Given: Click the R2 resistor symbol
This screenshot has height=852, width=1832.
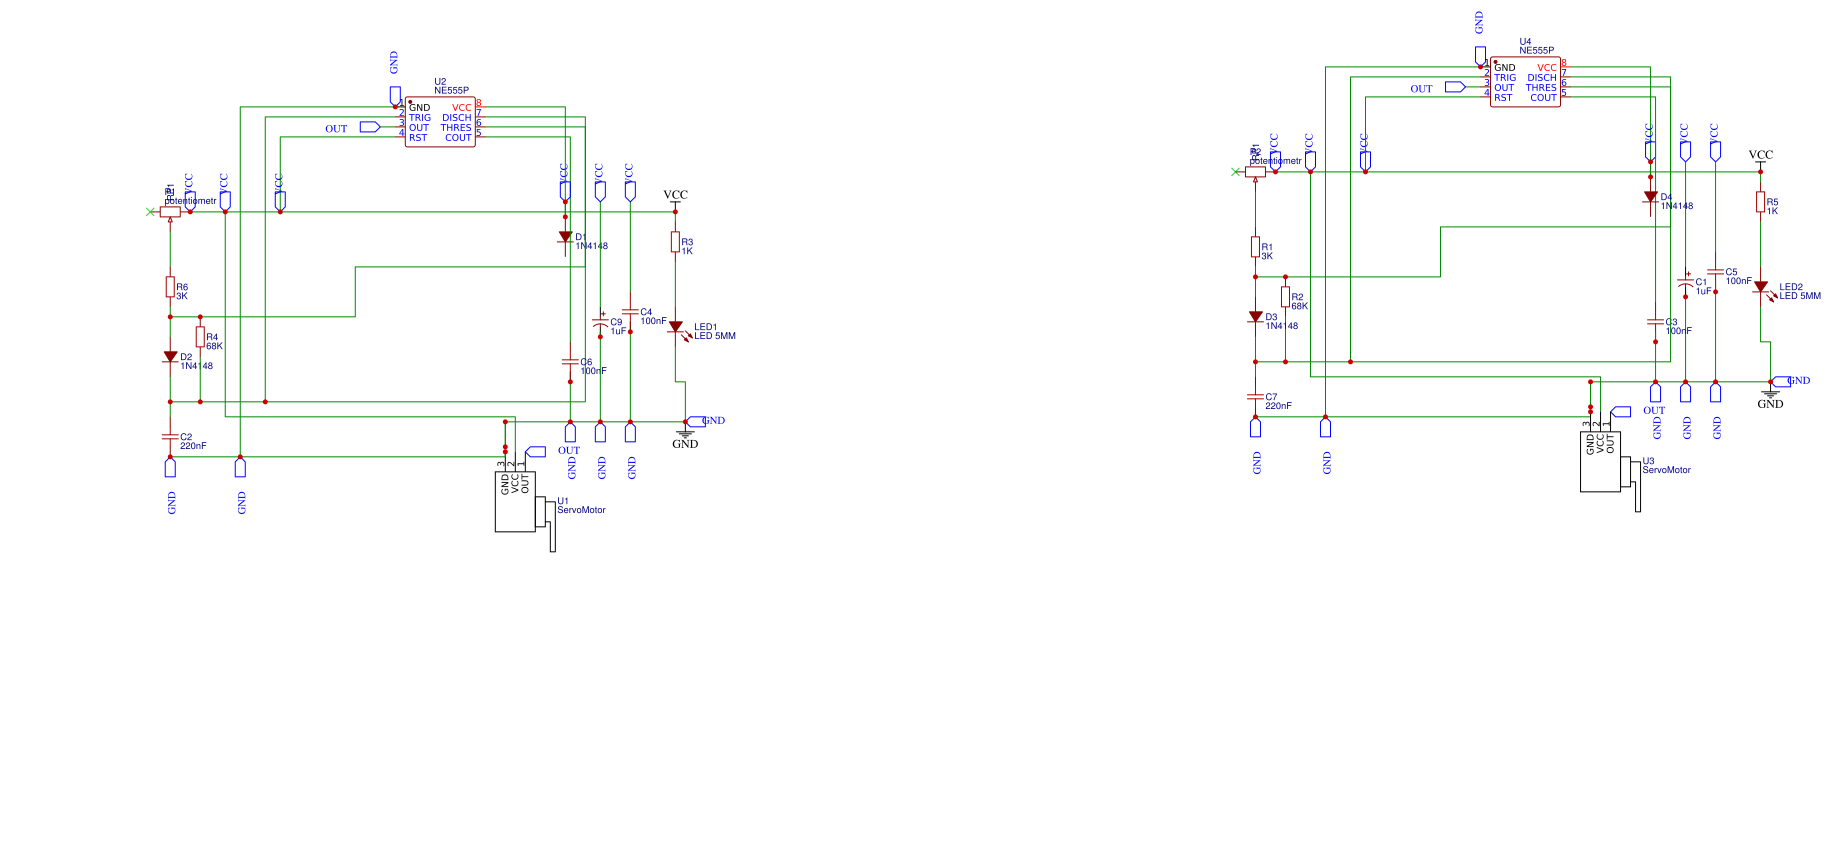Looking at the screenshot, I should pyautogui.click(x=1285, y=297).
